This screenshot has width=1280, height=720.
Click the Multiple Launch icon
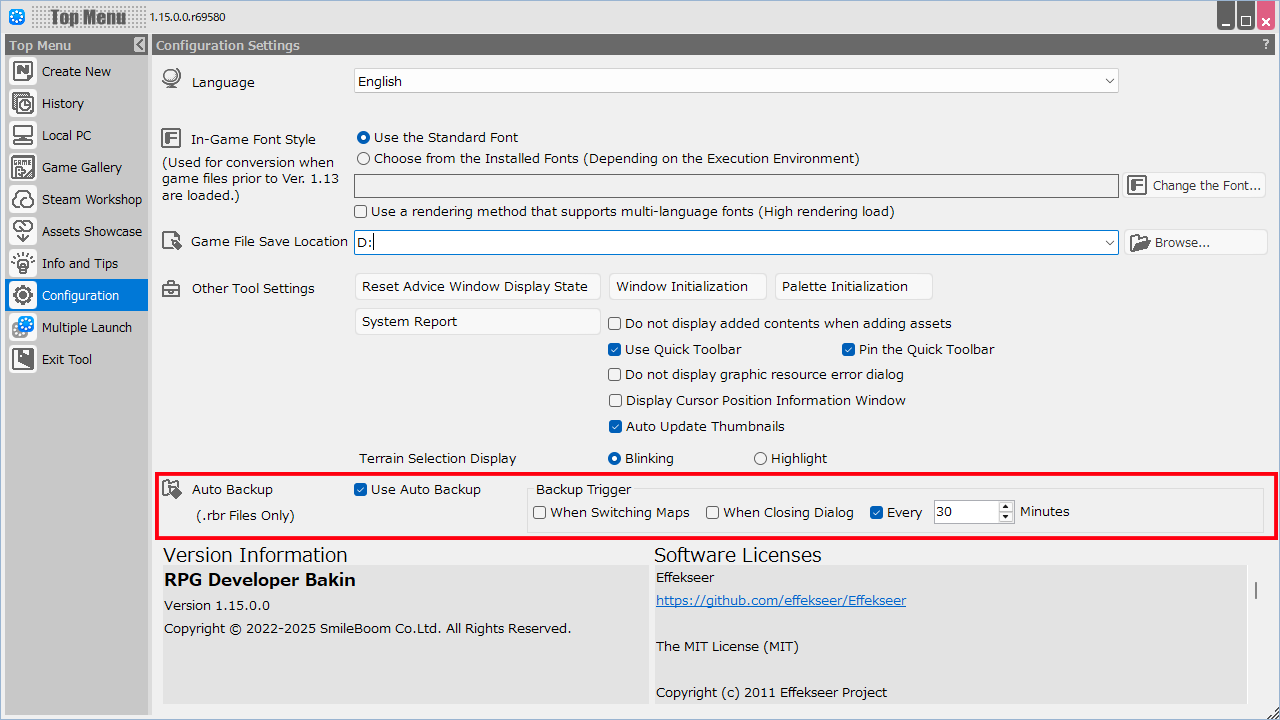23,328
